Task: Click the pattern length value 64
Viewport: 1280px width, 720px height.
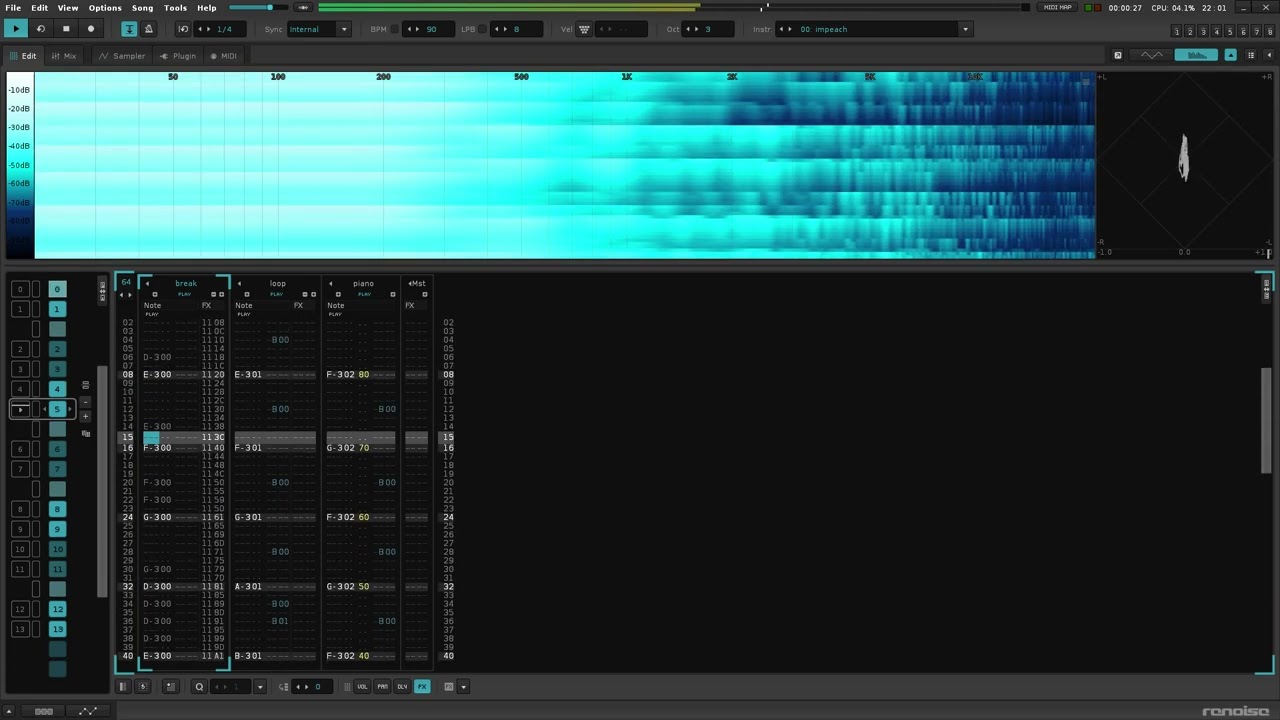Action: (126, 283)
